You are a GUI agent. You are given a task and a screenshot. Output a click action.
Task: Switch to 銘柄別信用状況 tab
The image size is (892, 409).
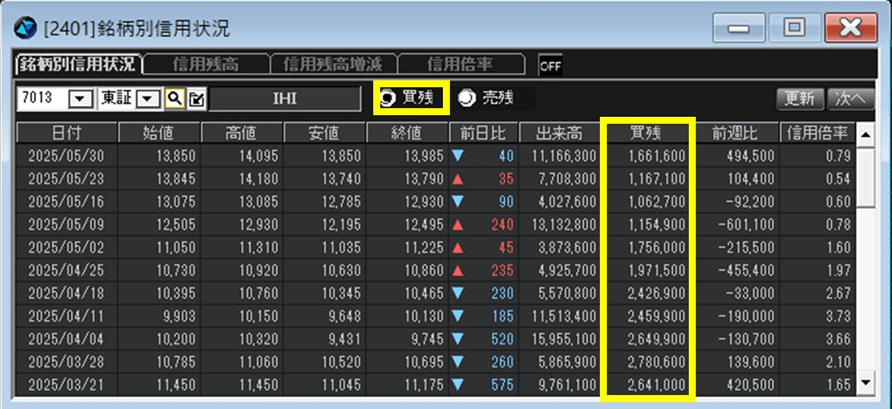78,64
